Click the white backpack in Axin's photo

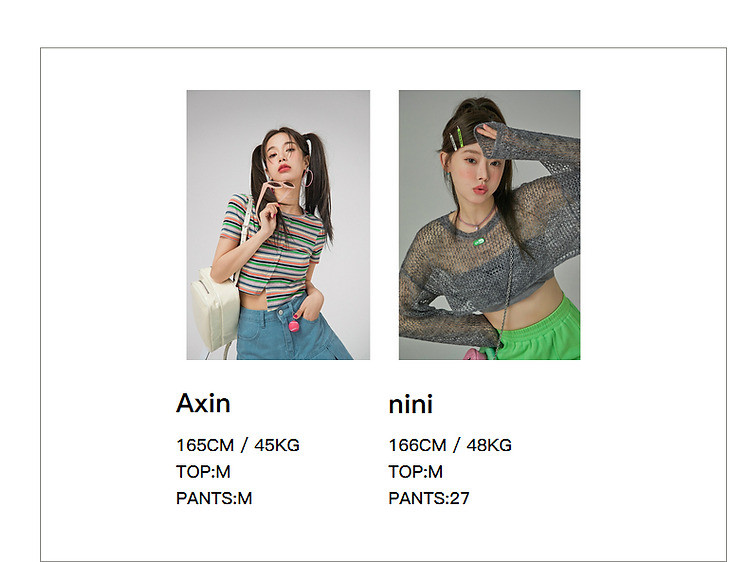215,309
